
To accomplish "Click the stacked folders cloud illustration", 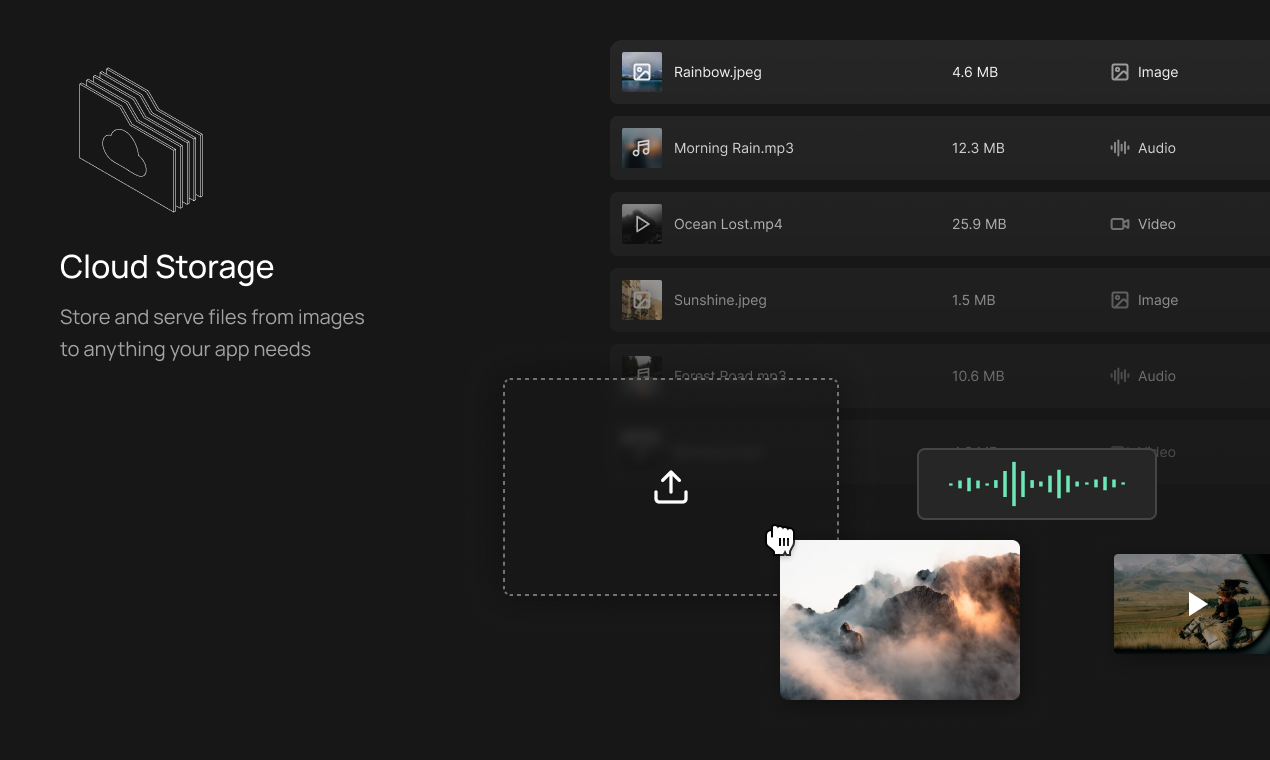I will click(x=140, y=140).
